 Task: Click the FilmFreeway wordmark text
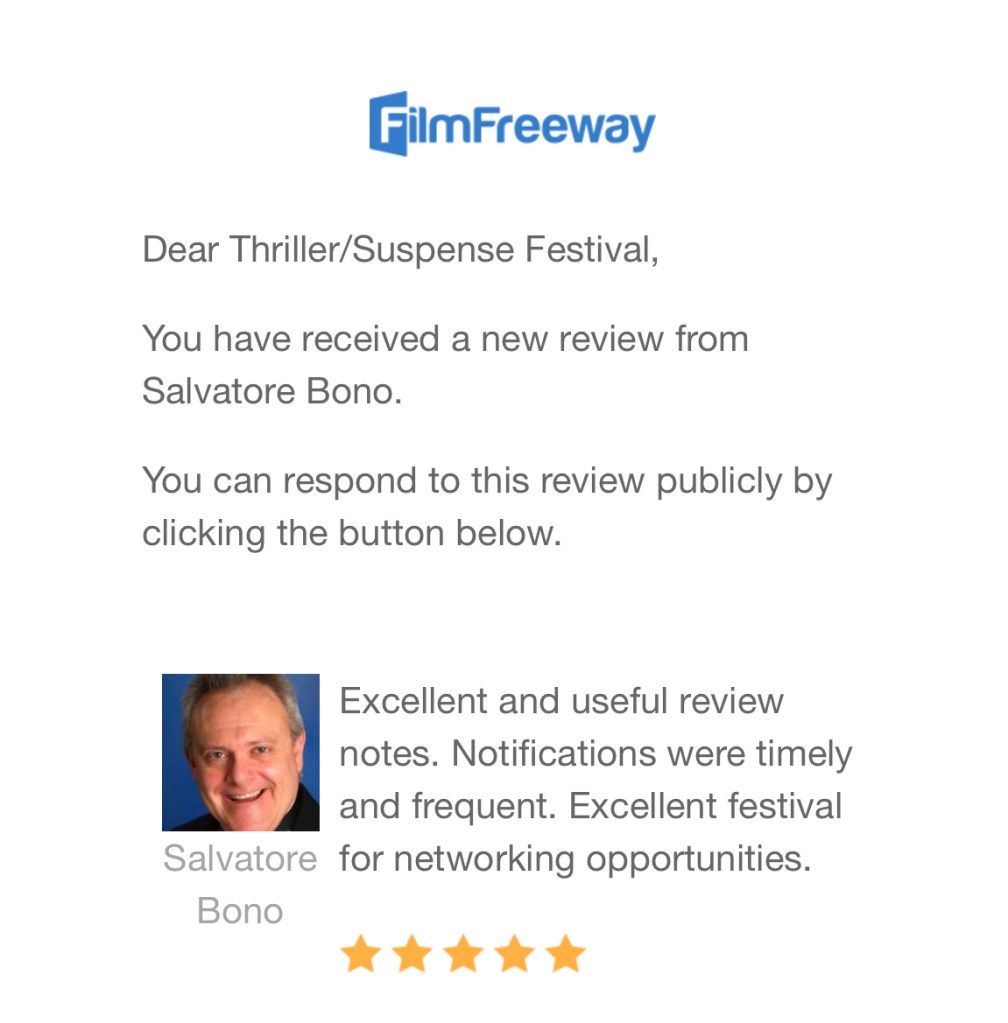tap(532, 127)
